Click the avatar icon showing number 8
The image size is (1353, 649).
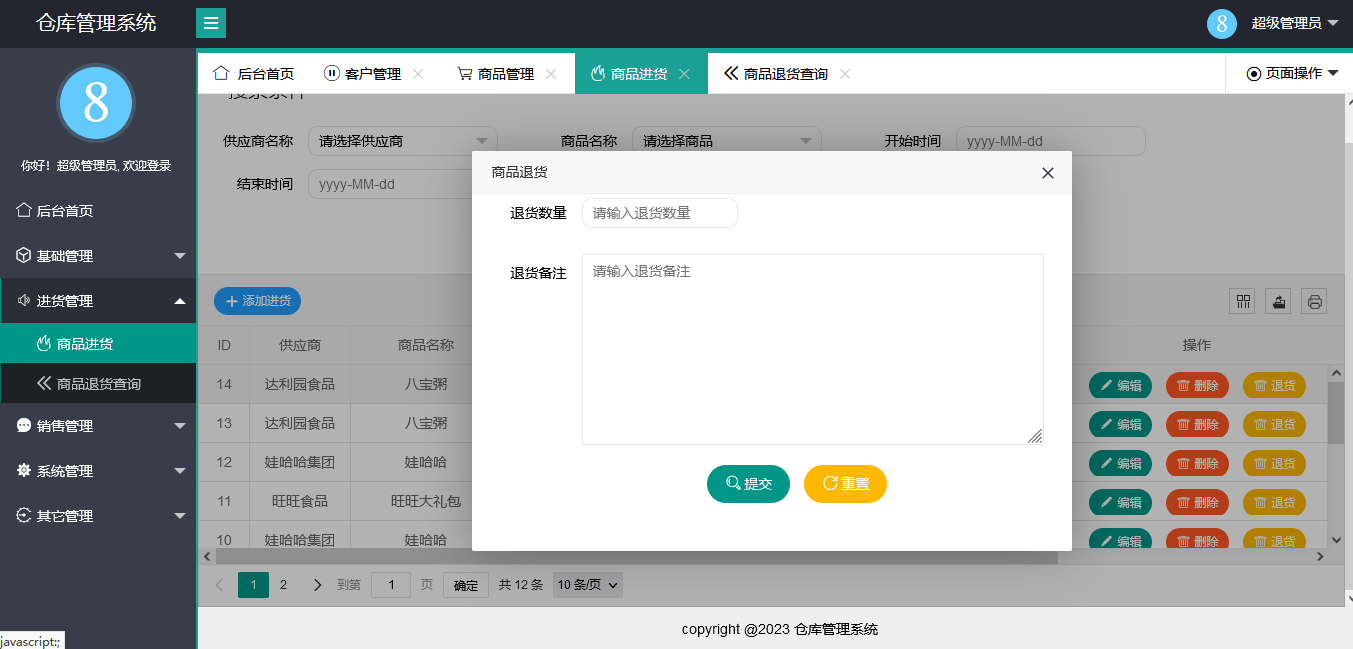(x=1221, y=23)
